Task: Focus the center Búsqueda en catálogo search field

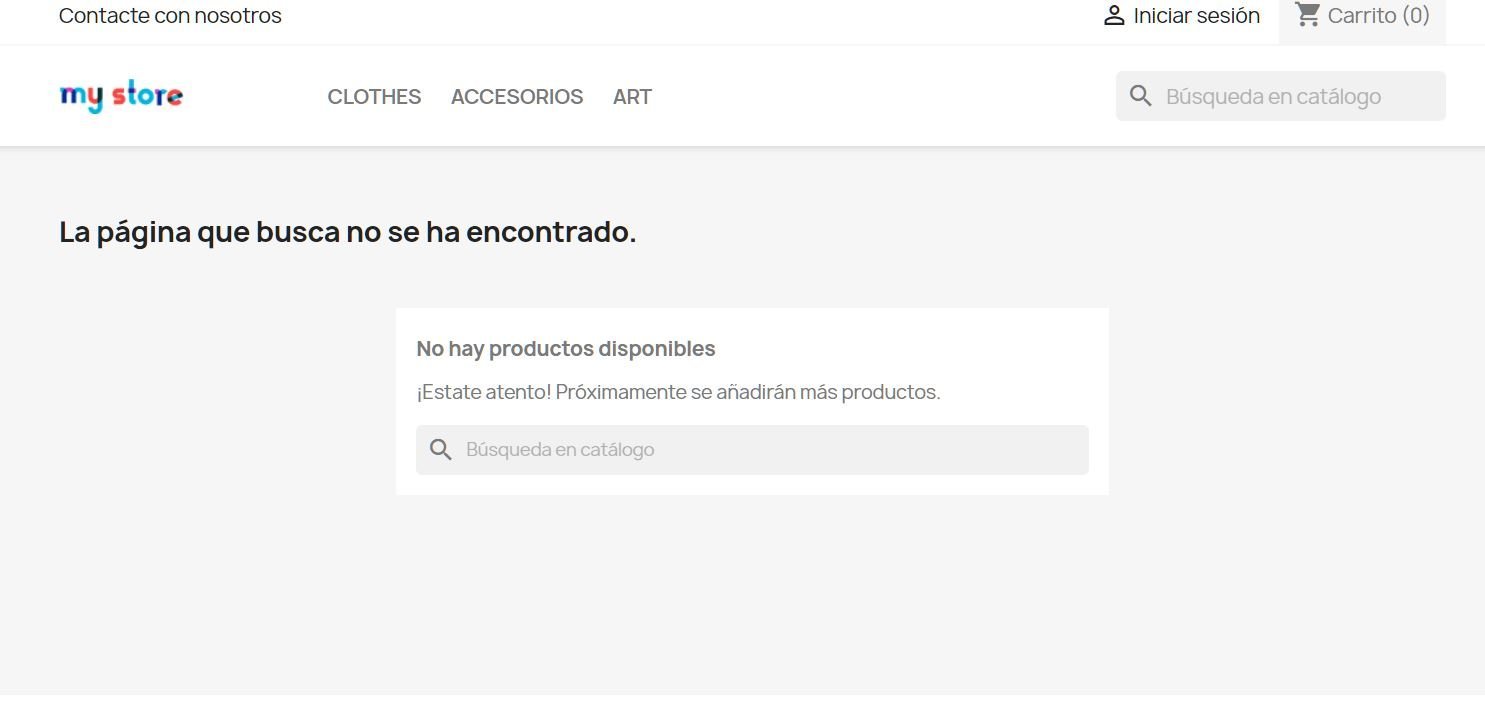Action: 752,450
